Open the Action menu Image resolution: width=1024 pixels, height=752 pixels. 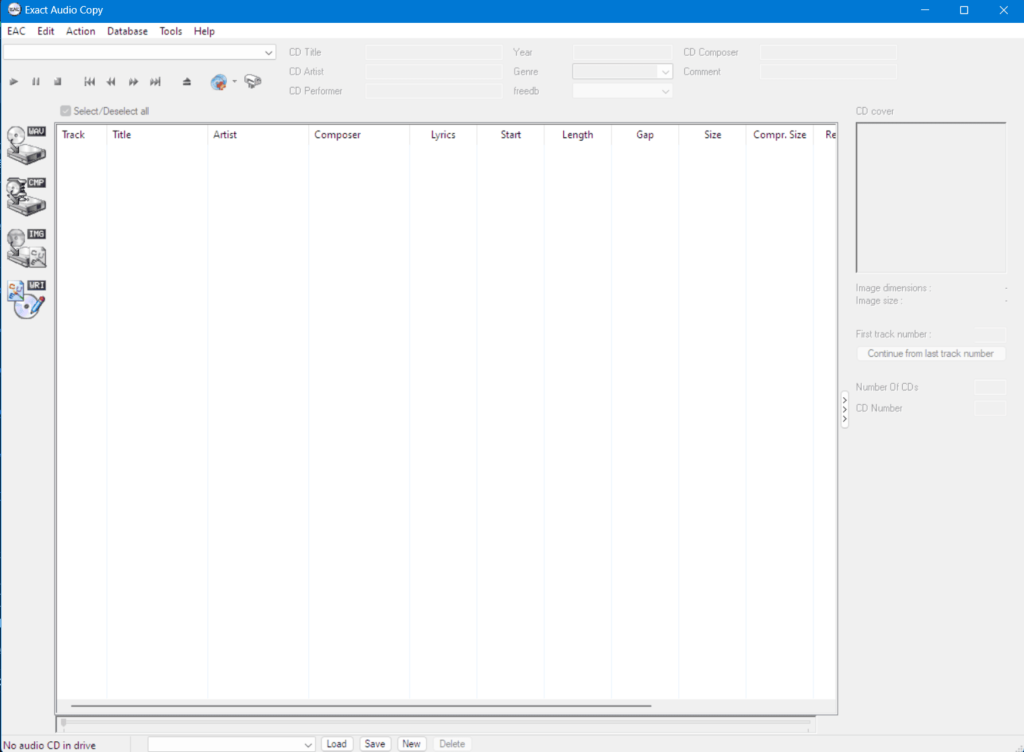81,31
